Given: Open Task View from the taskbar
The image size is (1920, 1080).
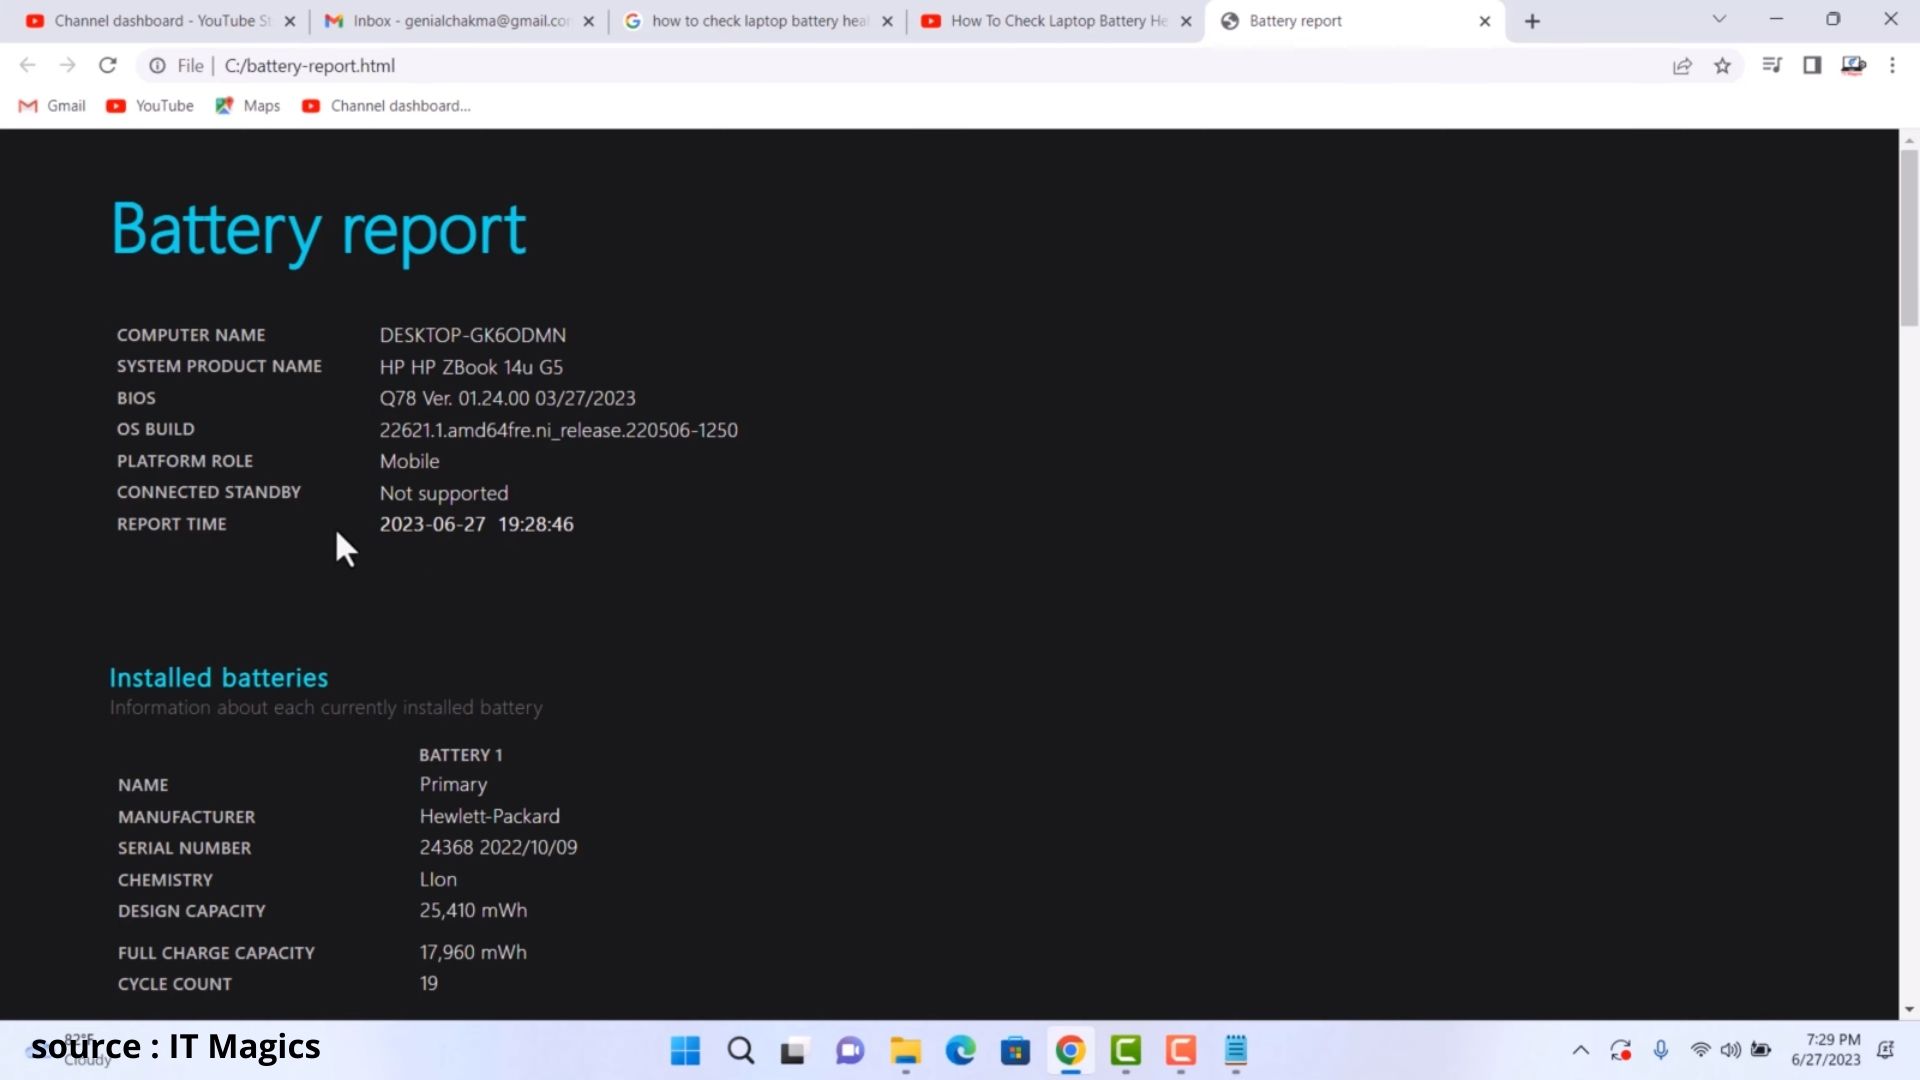Looking at the screenshot, I should coord(794,1051).
